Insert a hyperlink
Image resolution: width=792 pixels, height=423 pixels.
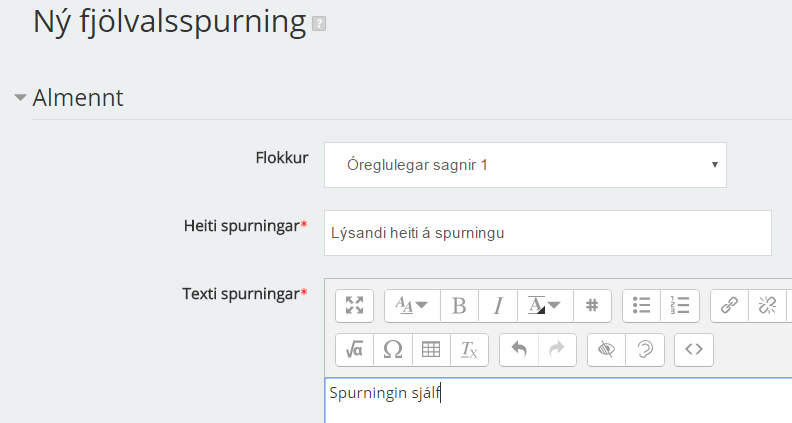[729, 306]
